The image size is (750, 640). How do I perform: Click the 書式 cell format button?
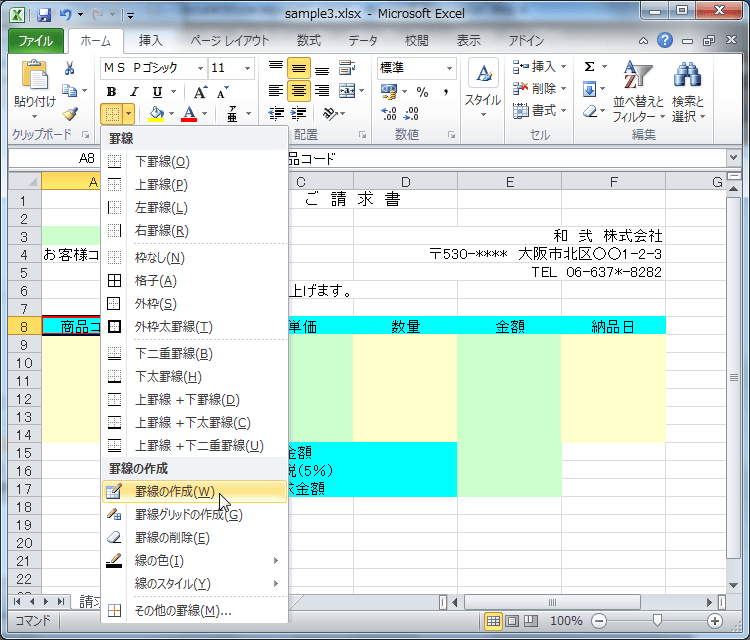(539, 111)
